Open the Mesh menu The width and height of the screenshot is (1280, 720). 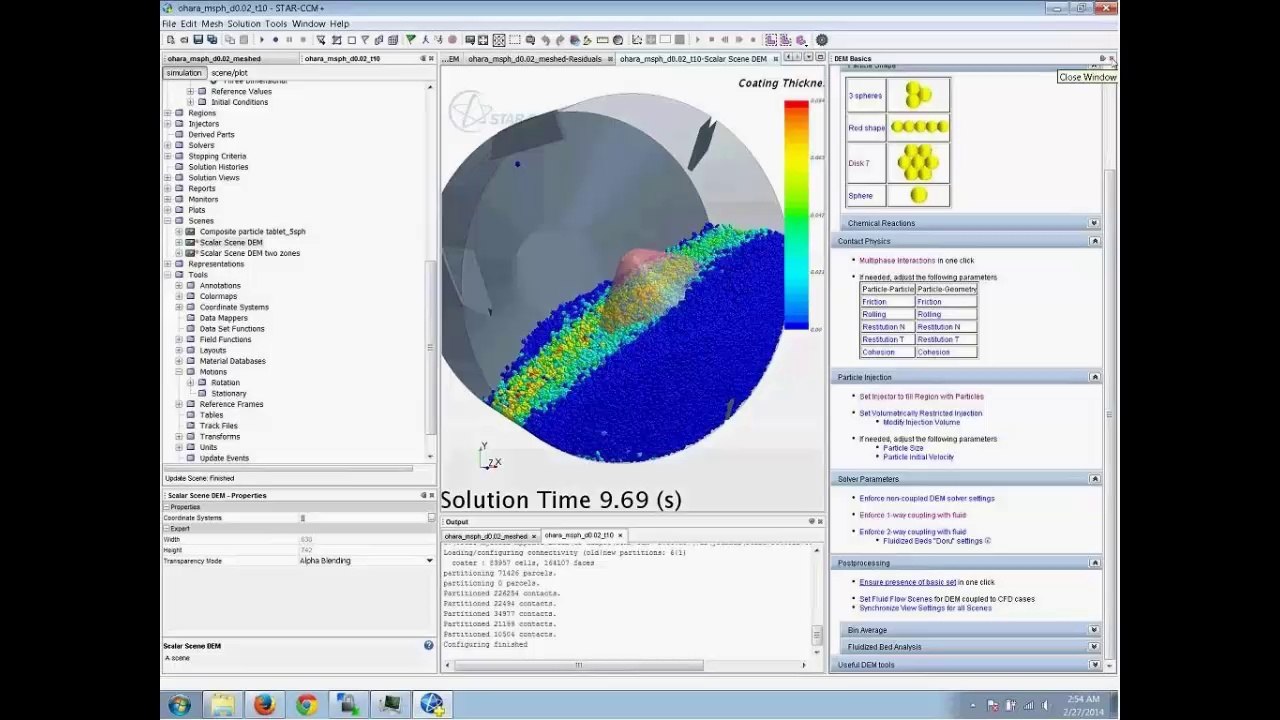(x=212, y=24)
